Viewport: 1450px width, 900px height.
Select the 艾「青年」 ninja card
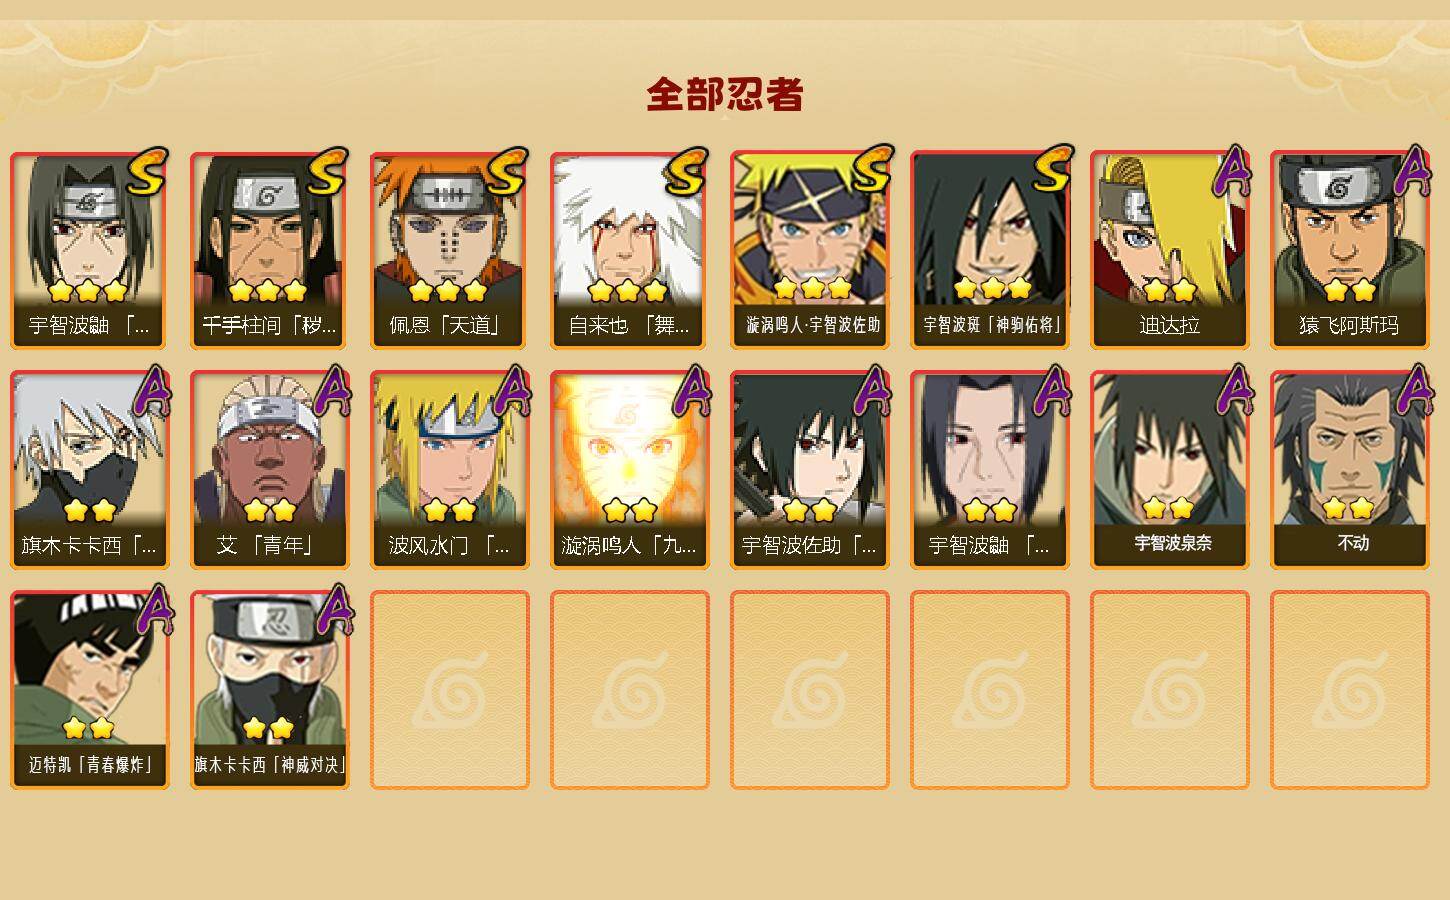coord(269,470)
